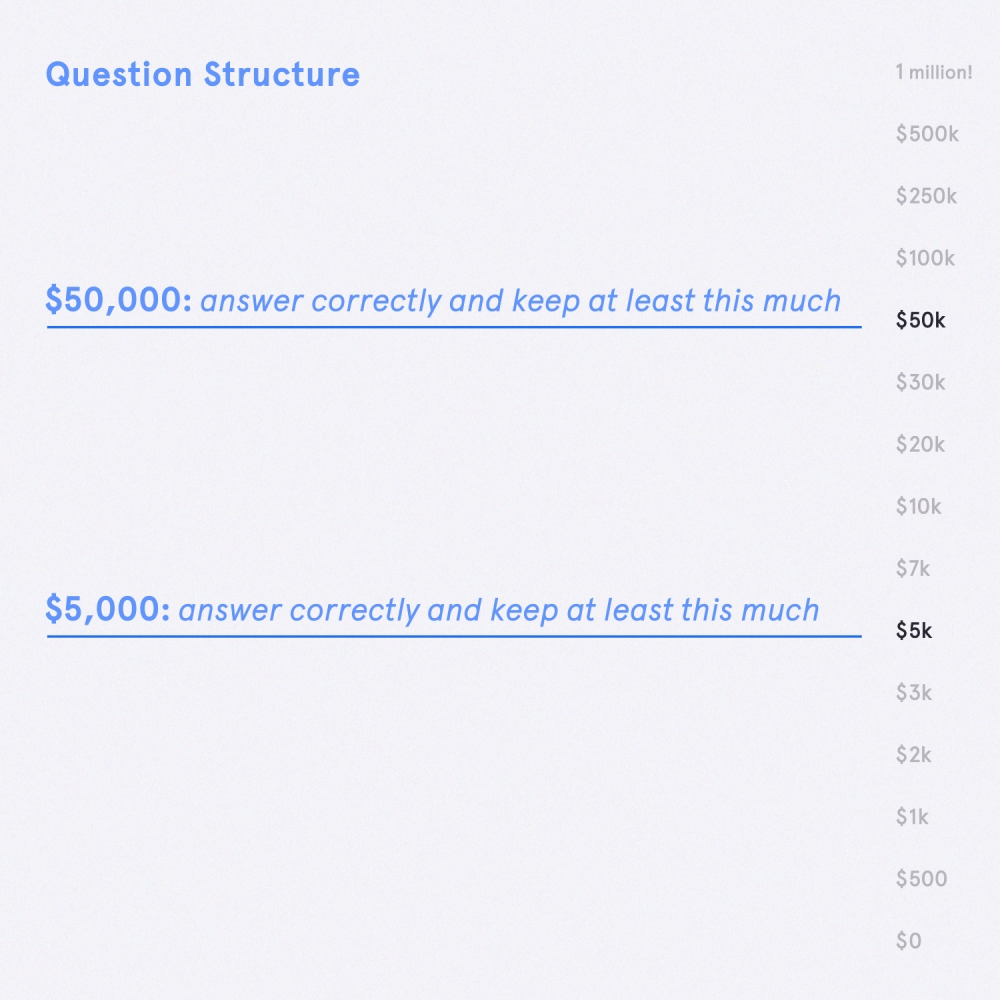Image resolution: width=1000 pixels, height=1000 pixels.
Task: Select the $10k prize level
Action: coord(918,506)
